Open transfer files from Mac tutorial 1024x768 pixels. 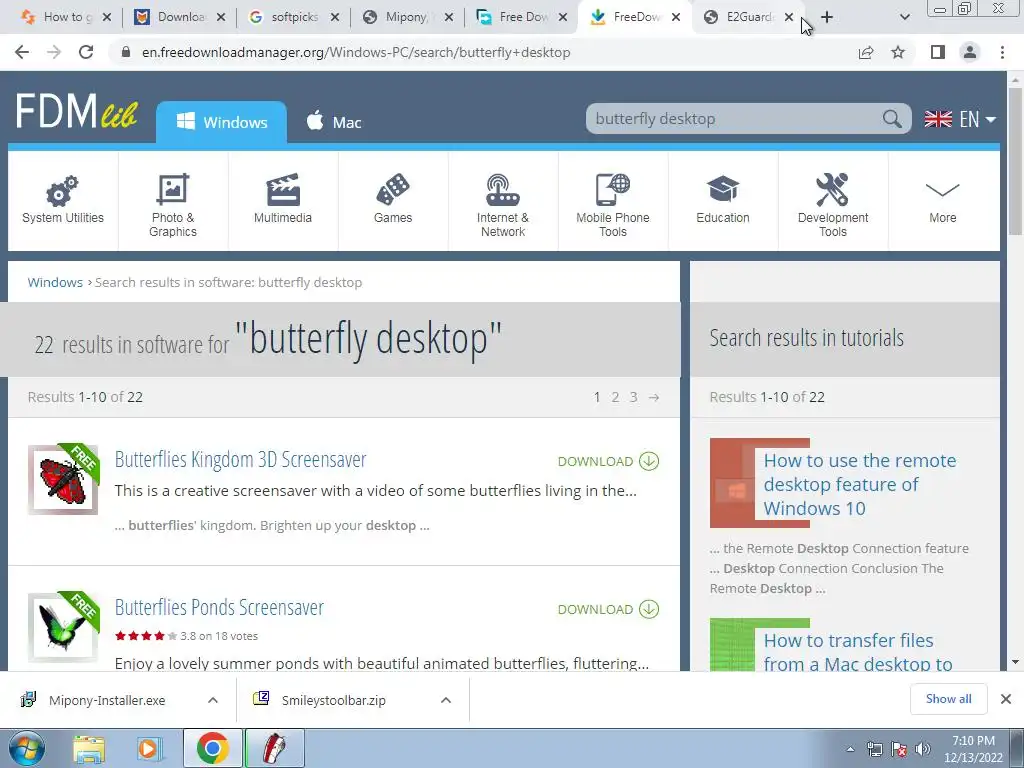point(857,652)
